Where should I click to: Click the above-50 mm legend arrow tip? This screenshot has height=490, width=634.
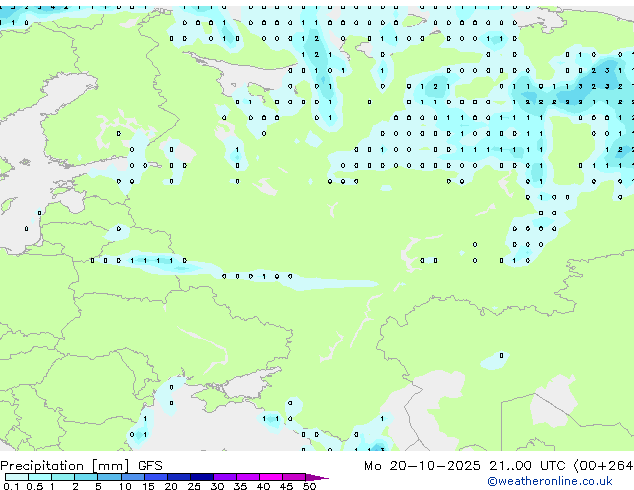click(317, 478)
